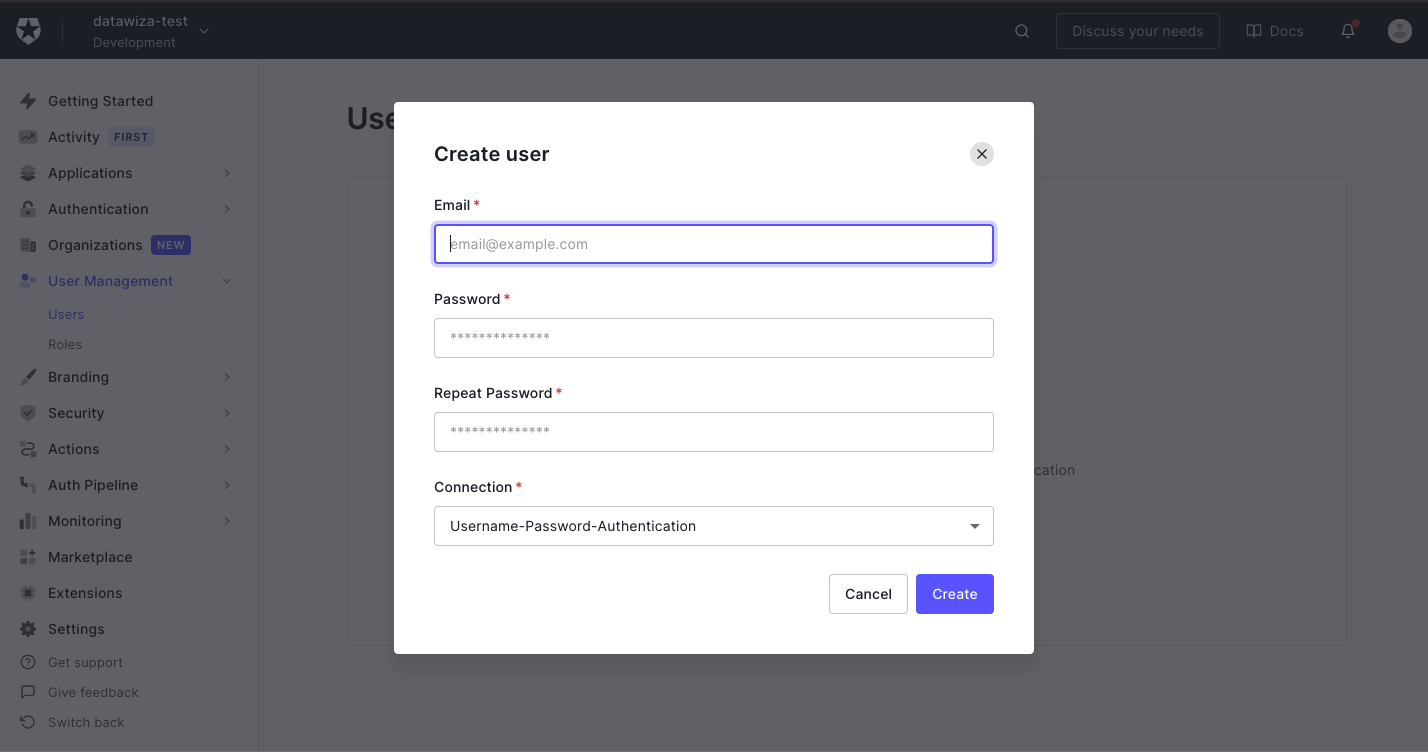Image resolution: width=1428 pixels, height=752 pixels.
Task: Click the notifications bell icon
Action: 1347,30
